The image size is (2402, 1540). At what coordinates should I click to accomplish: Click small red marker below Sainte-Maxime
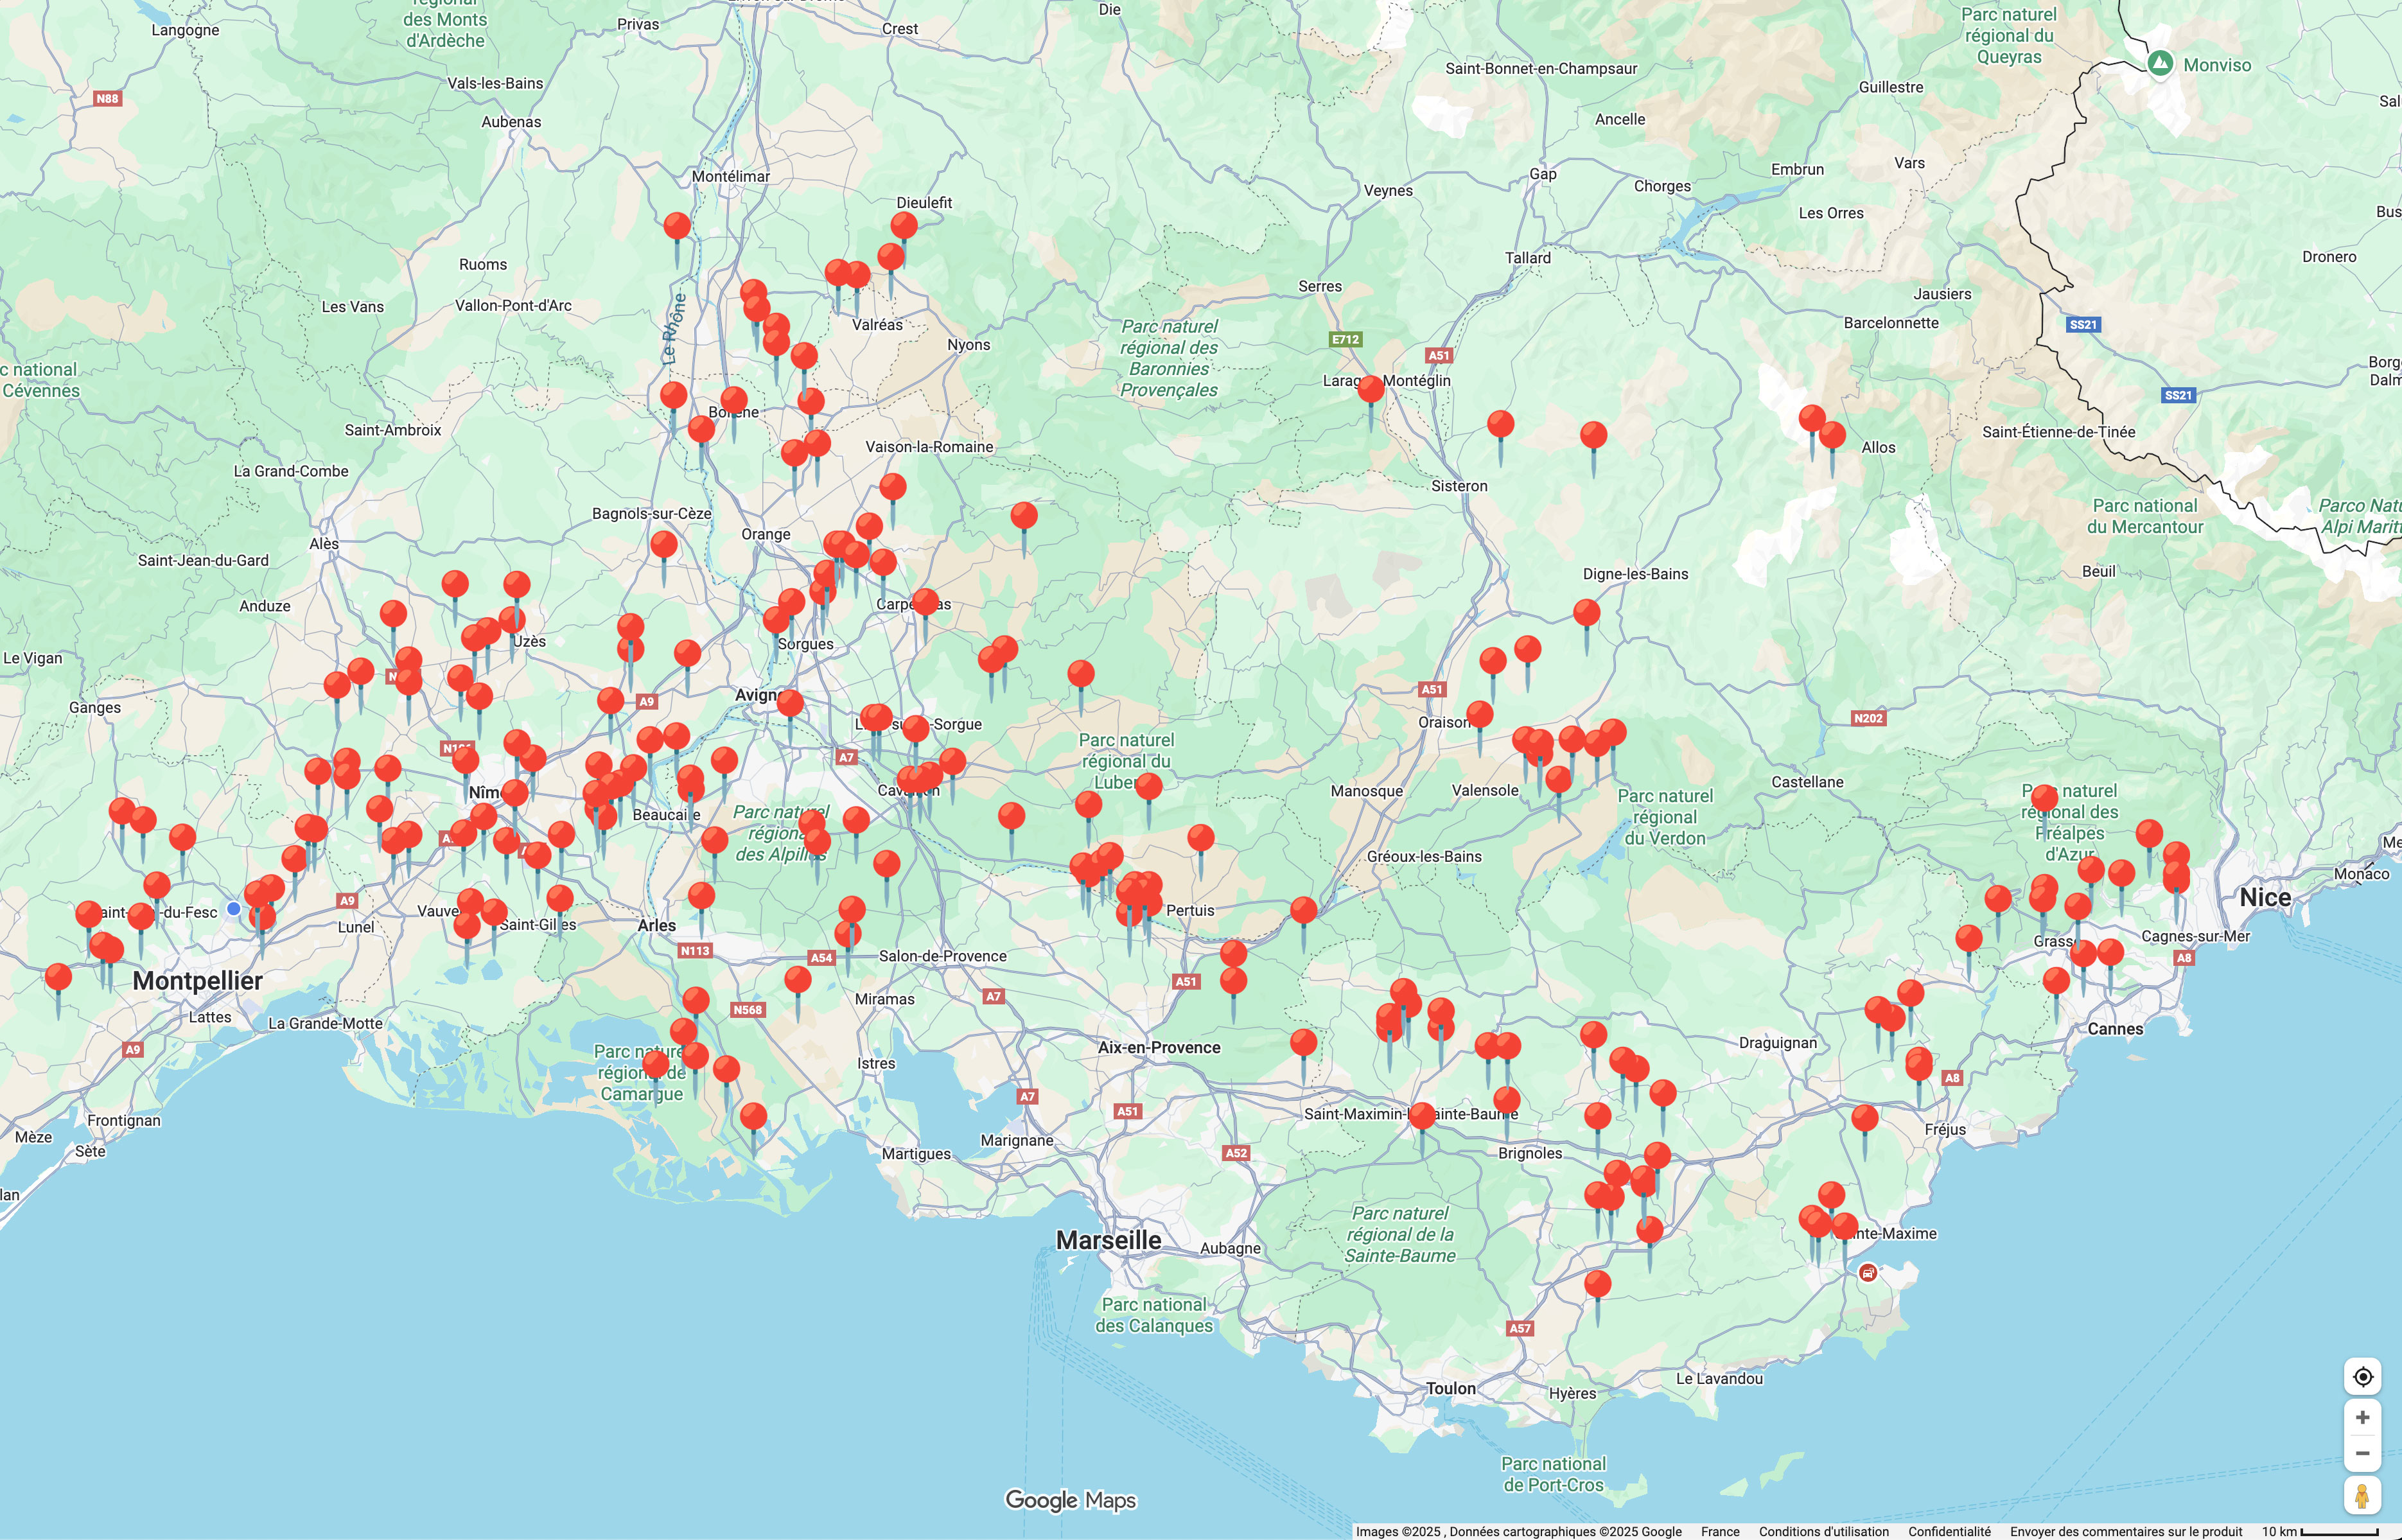(x=1867, y=1273)
